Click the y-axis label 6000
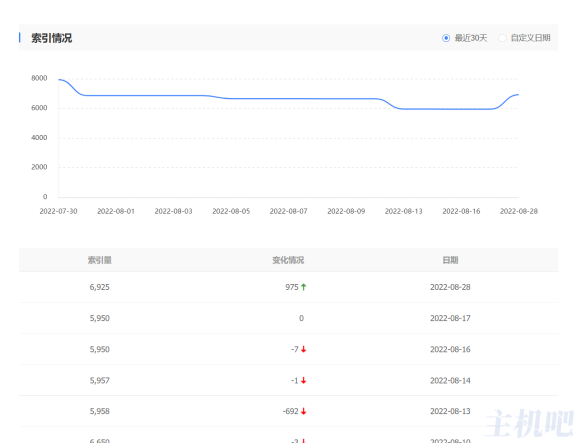 tap(39, 108)
